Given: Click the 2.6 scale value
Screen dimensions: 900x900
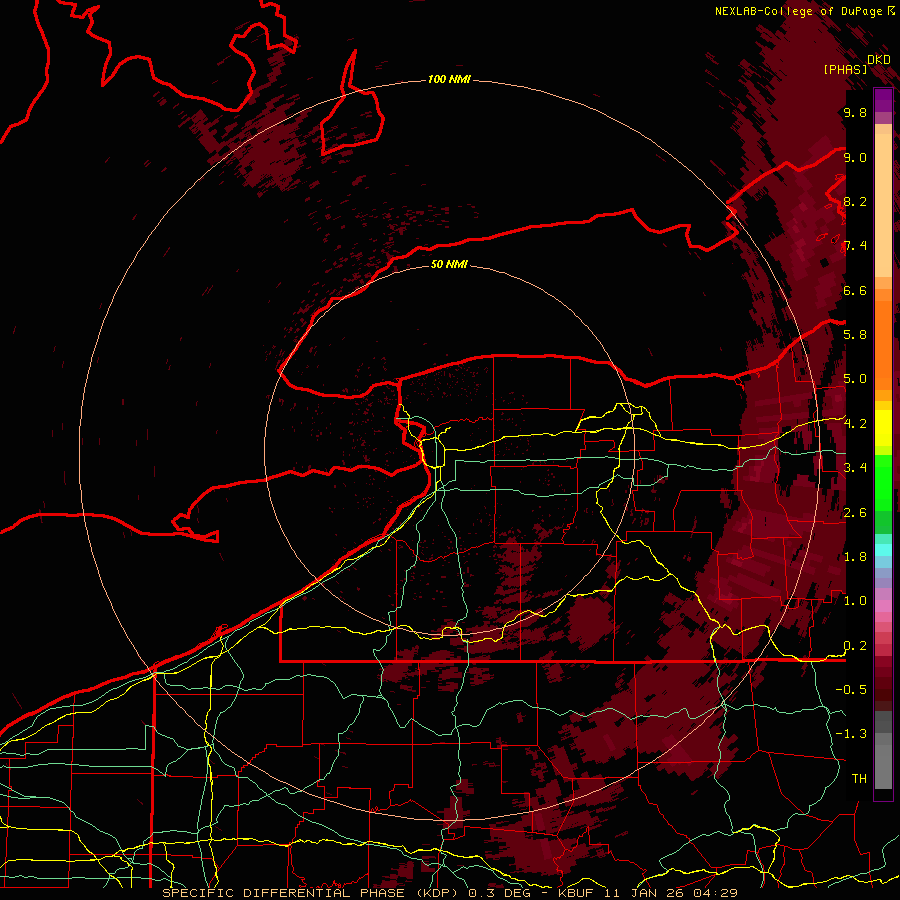Looking at the screenshot, I should pos(855,513).
